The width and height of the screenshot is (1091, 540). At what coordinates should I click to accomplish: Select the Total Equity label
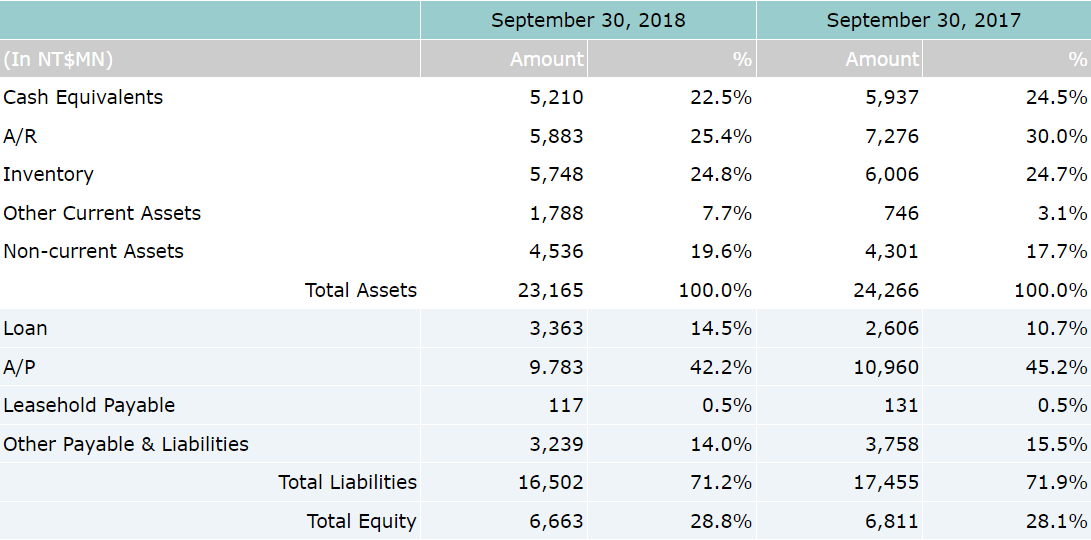(x=361, y=521)
